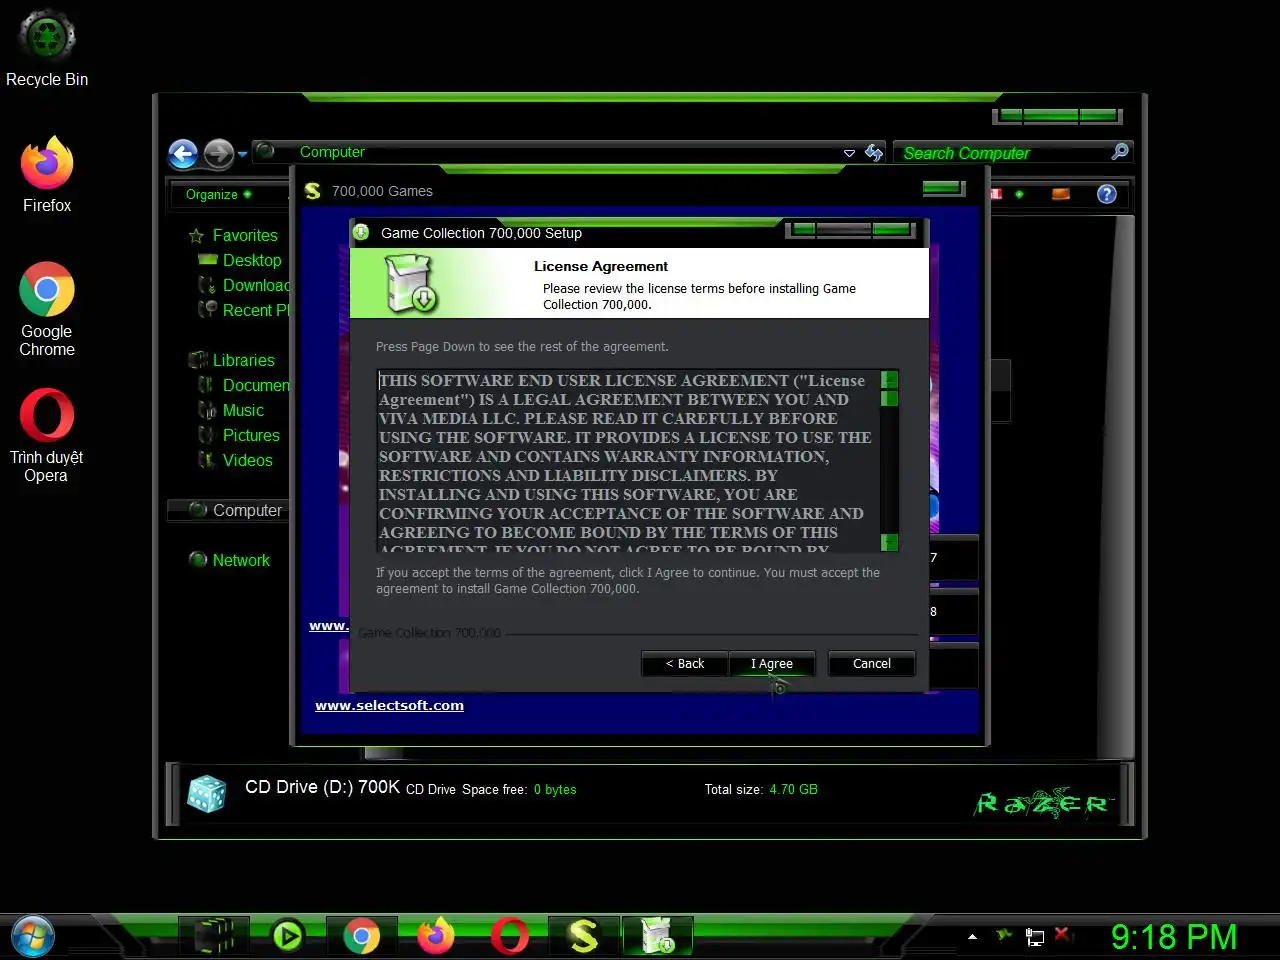
Task: Open Opera from the taskbar
Action: coord(510,937)
